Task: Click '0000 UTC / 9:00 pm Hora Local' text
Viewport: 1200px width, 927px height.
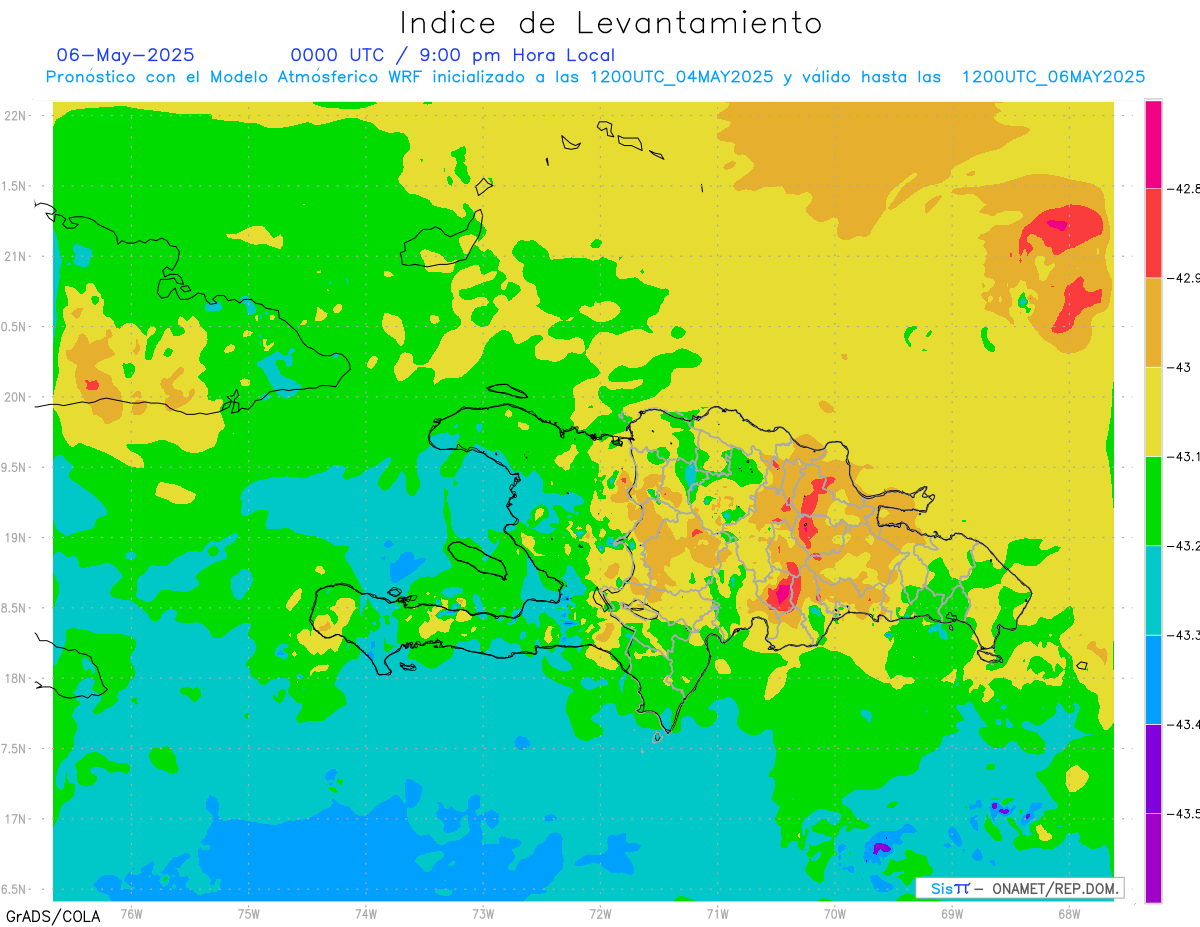Action: 453,55
